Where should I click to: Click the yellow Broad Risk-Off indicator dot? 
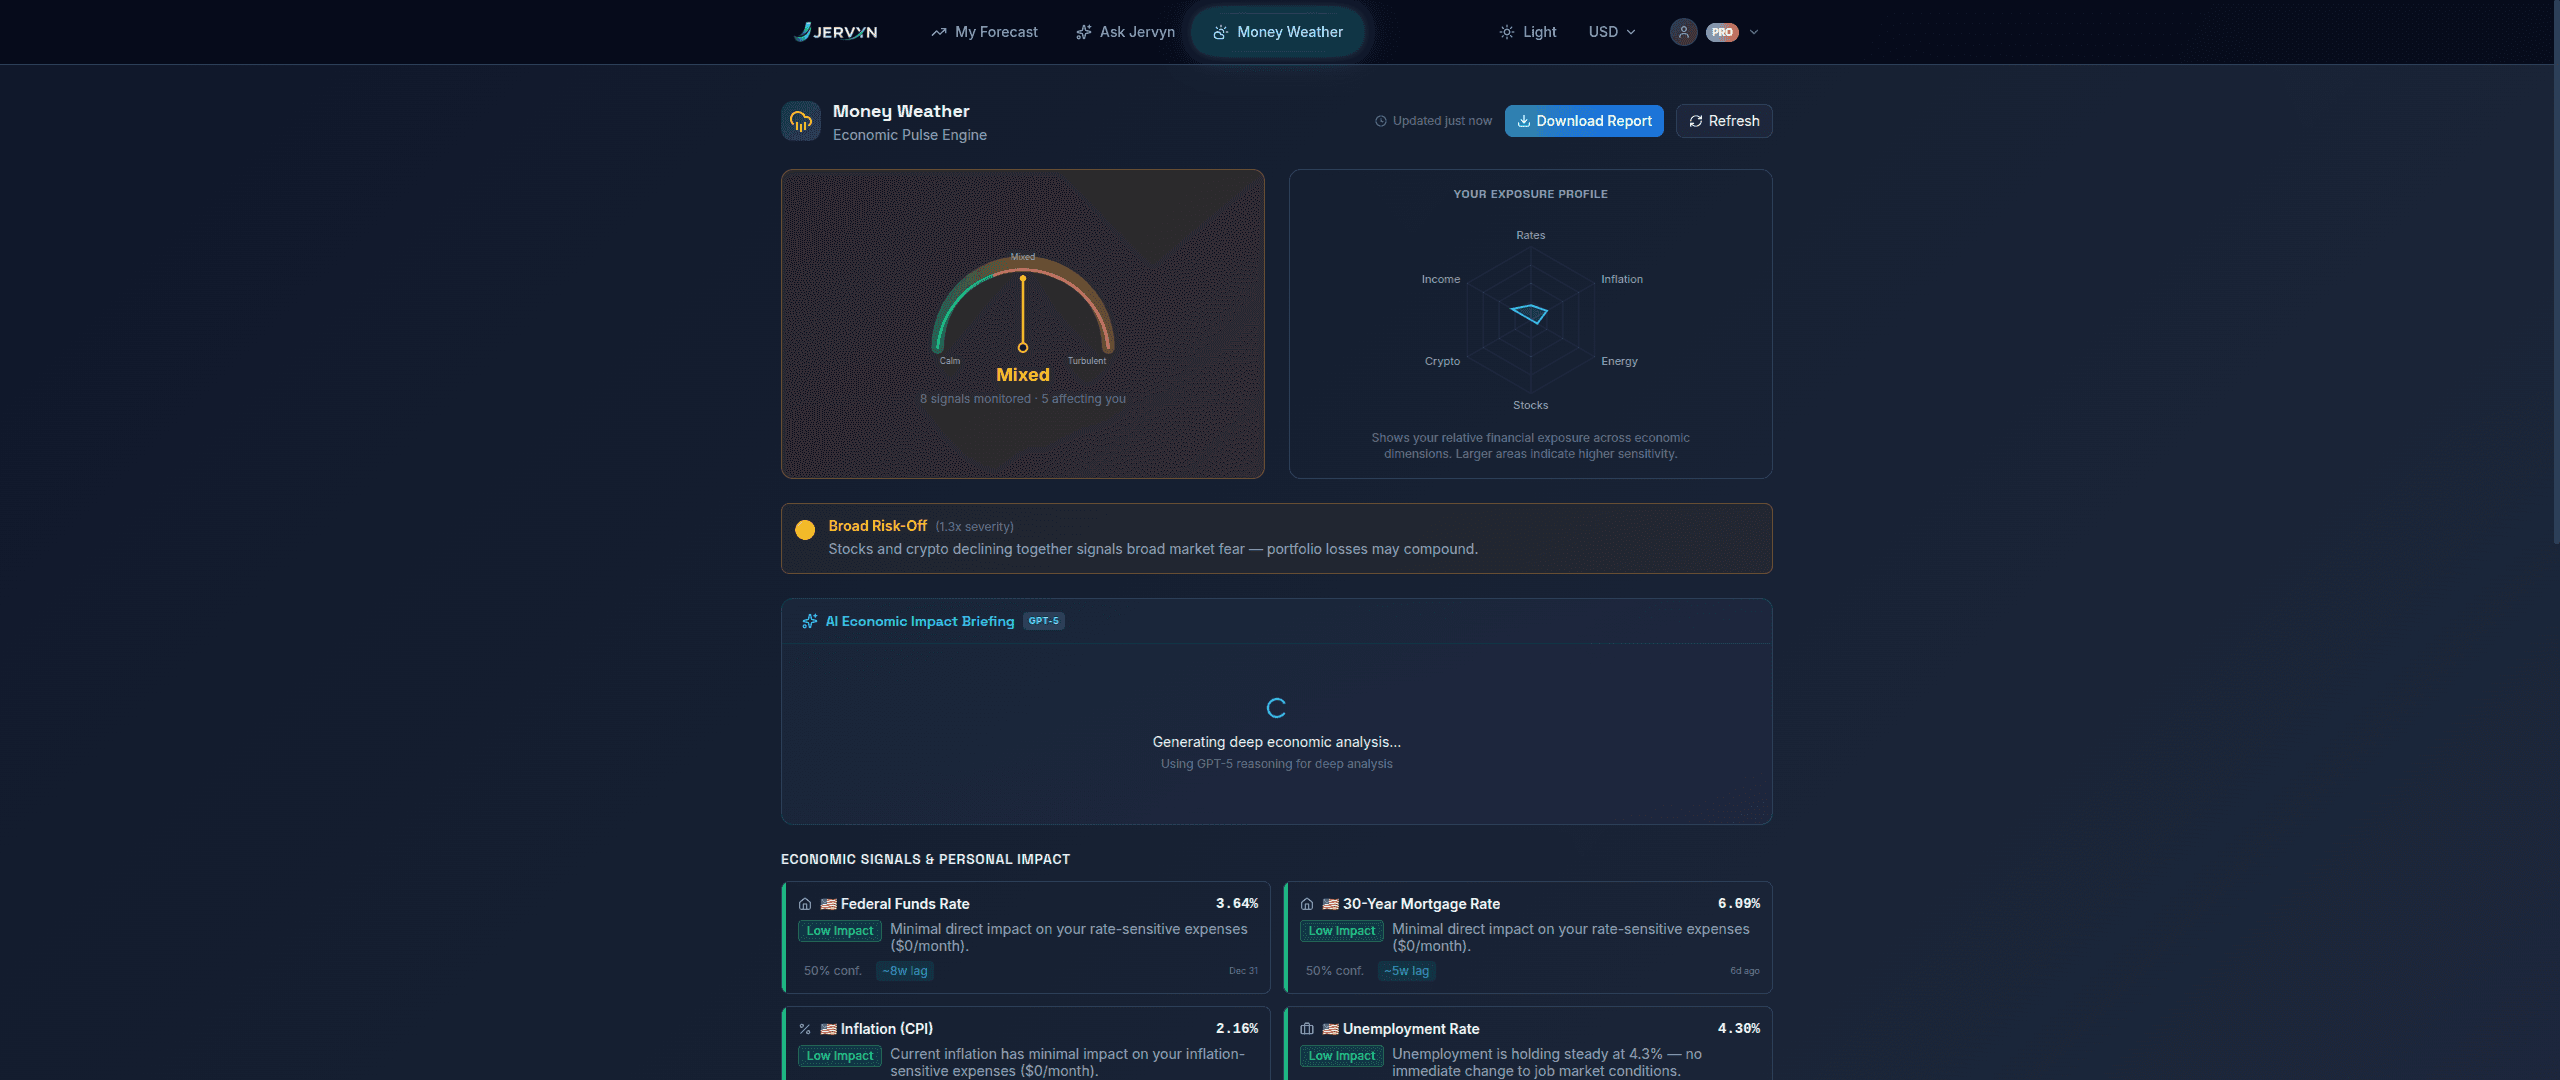pyautogui.click(x=805, y=530)
